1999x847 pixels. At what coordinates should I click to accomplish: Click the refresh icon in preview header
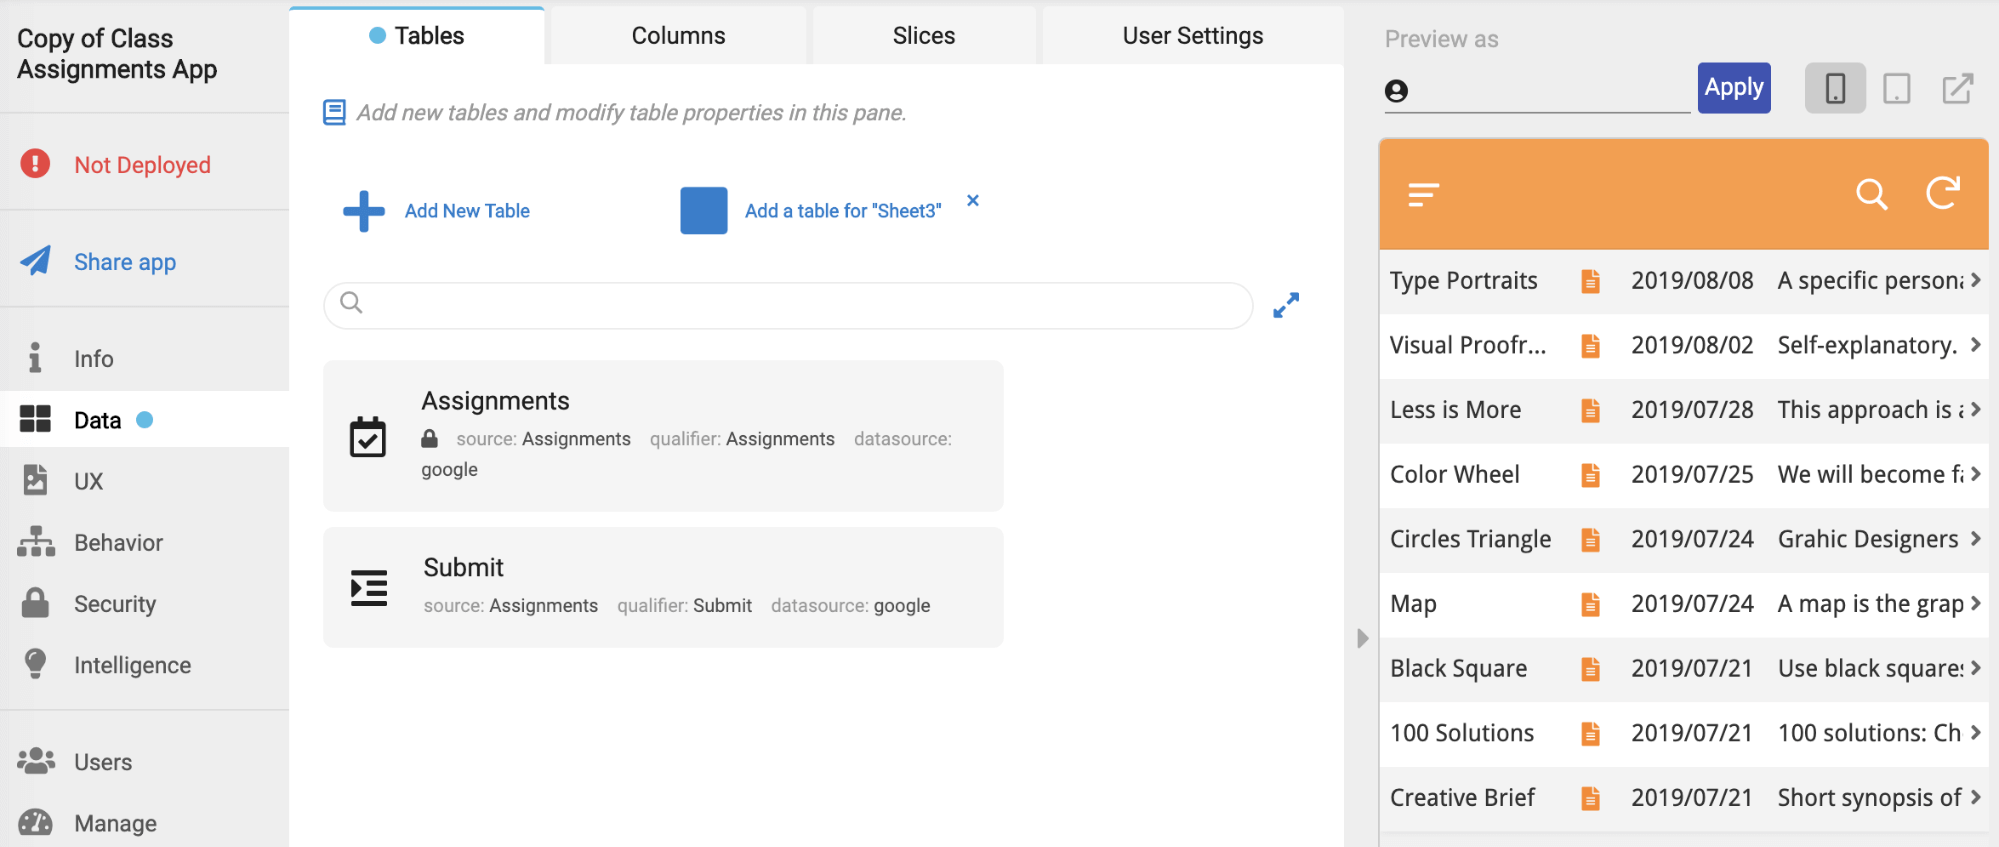(x=1942, y=193)
